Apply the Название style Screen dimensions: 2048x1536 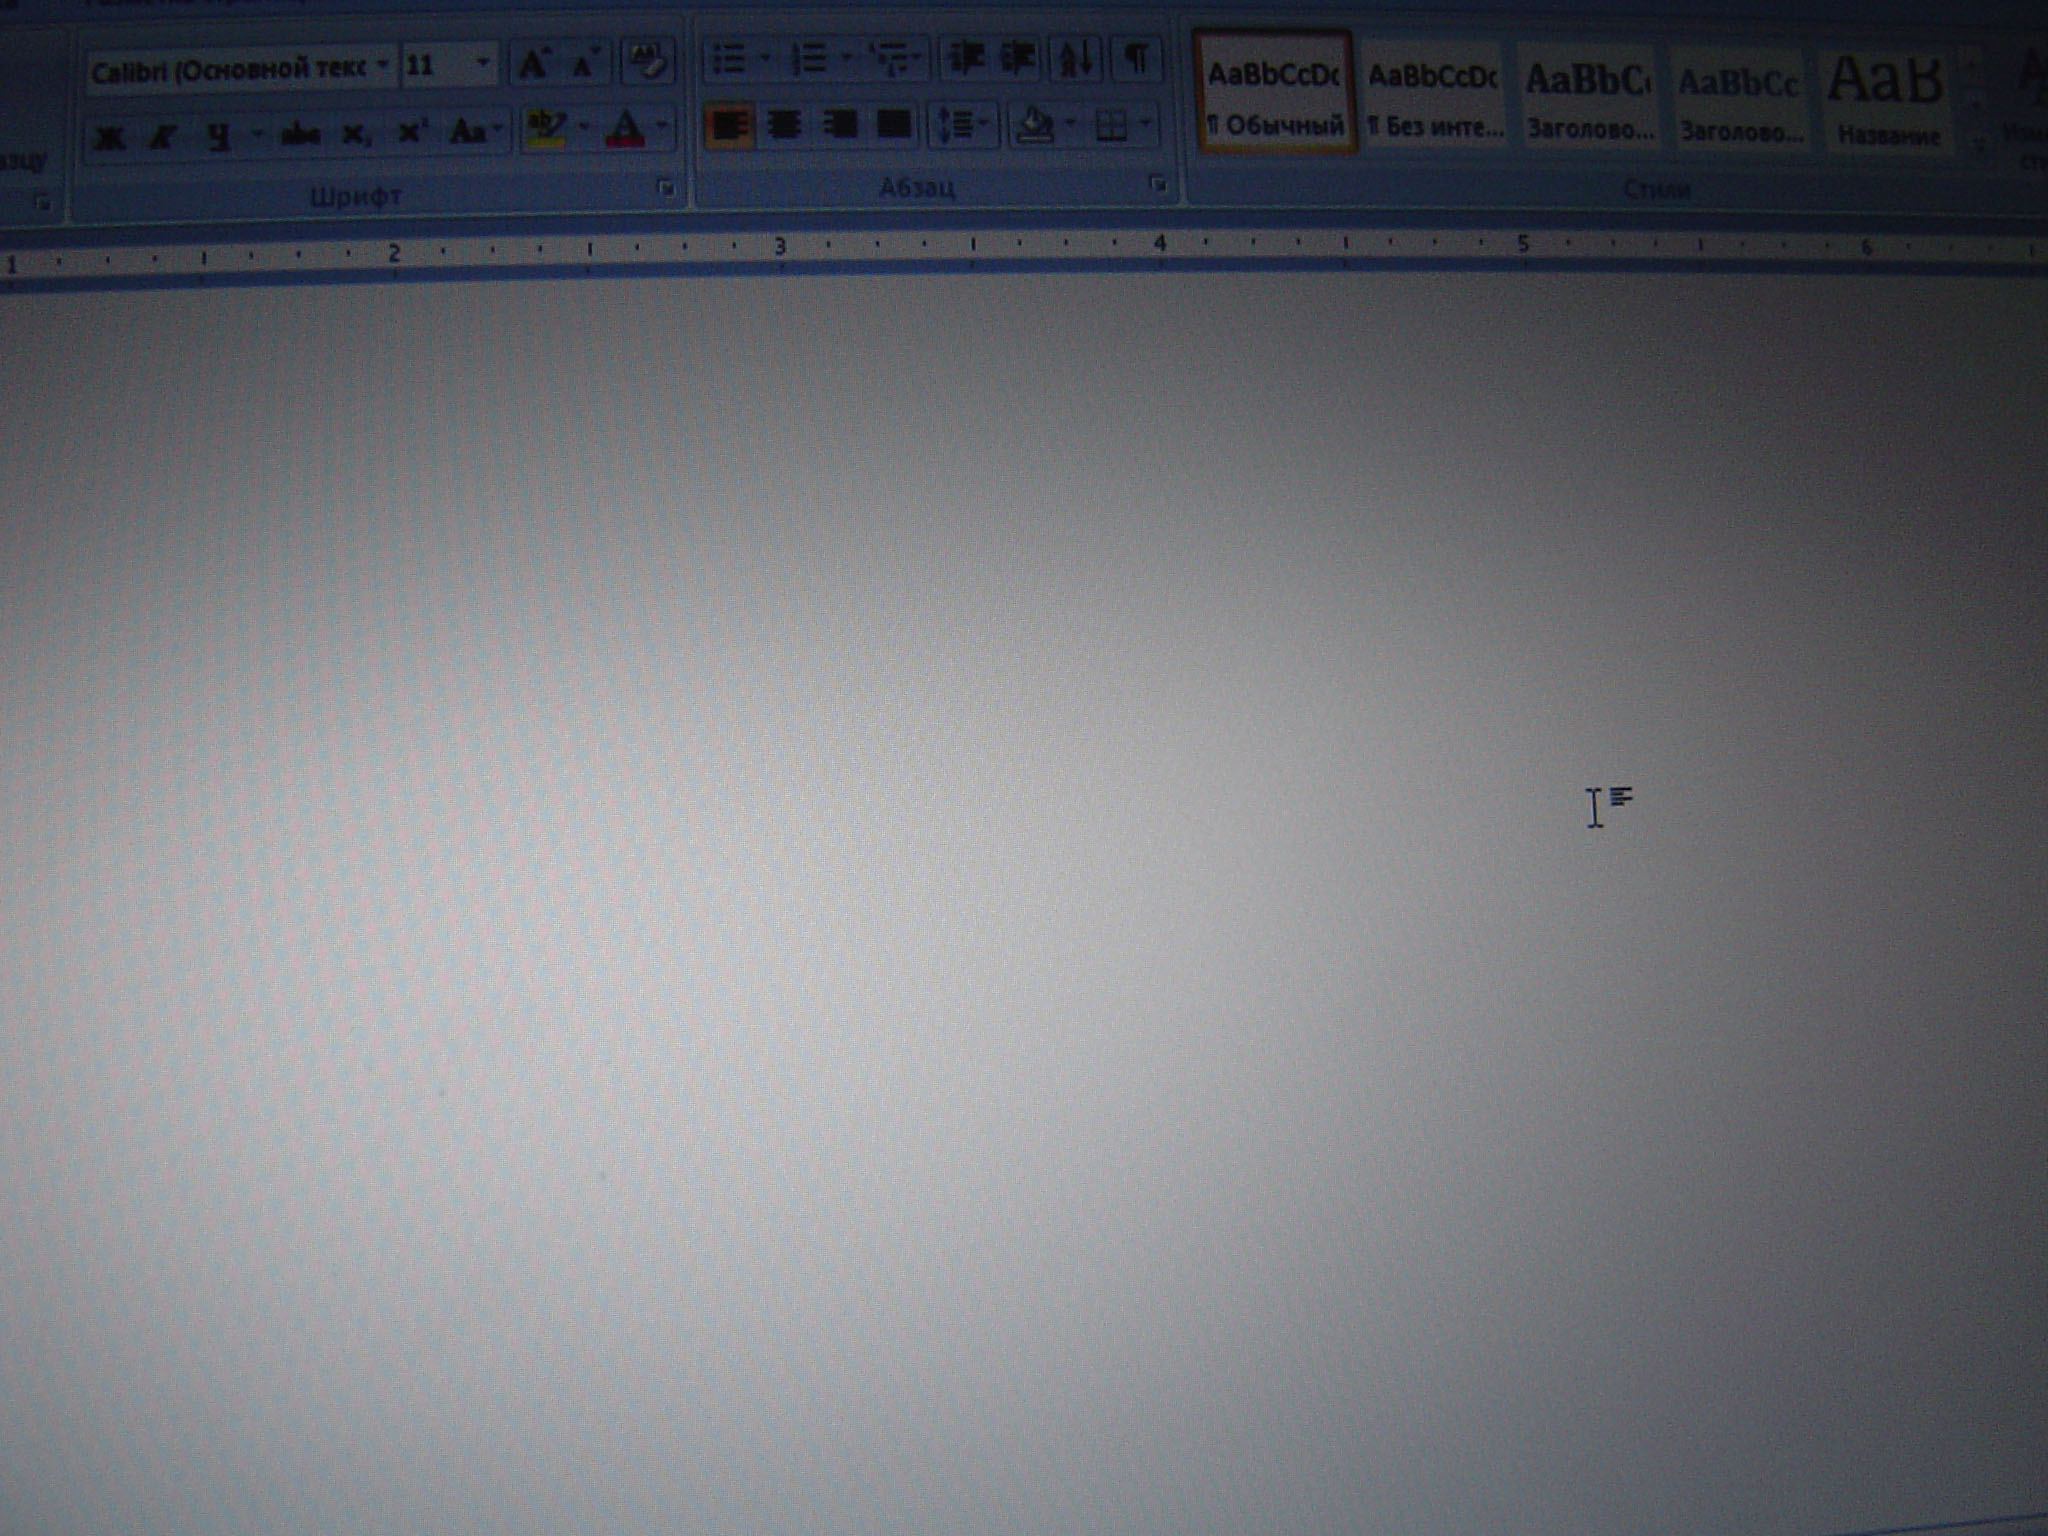[x=1886, y=100]
